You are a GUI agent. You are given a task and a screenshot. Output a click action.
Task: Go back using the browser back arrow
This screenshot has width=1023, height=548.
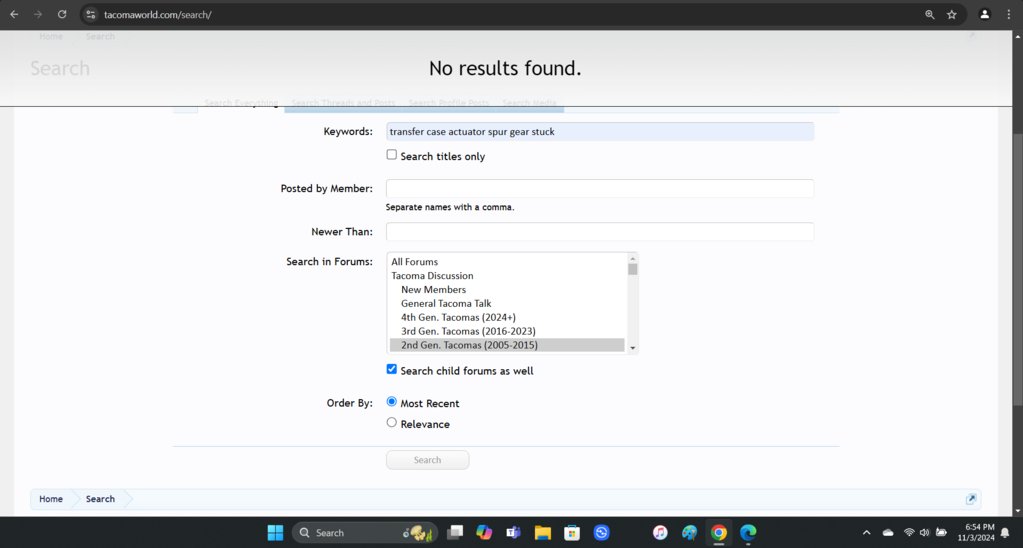[x=14, y=14]
